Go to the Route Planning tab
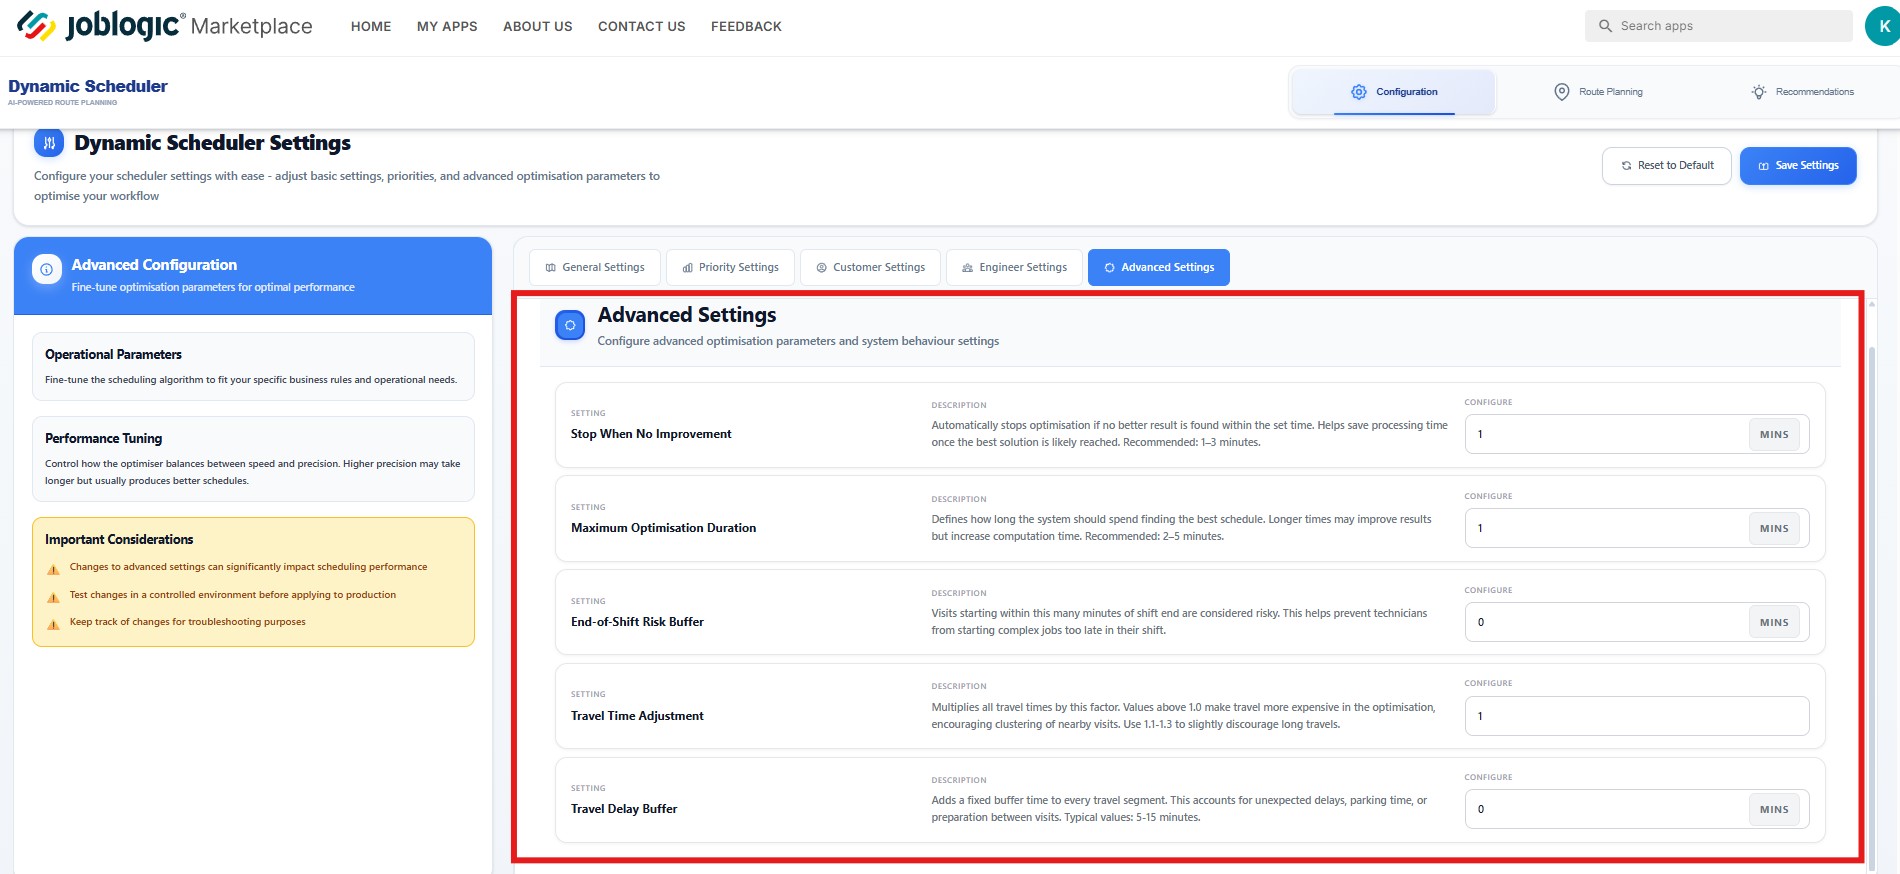The height and width of the screenshot is (874, 1900). point(1598,92)
